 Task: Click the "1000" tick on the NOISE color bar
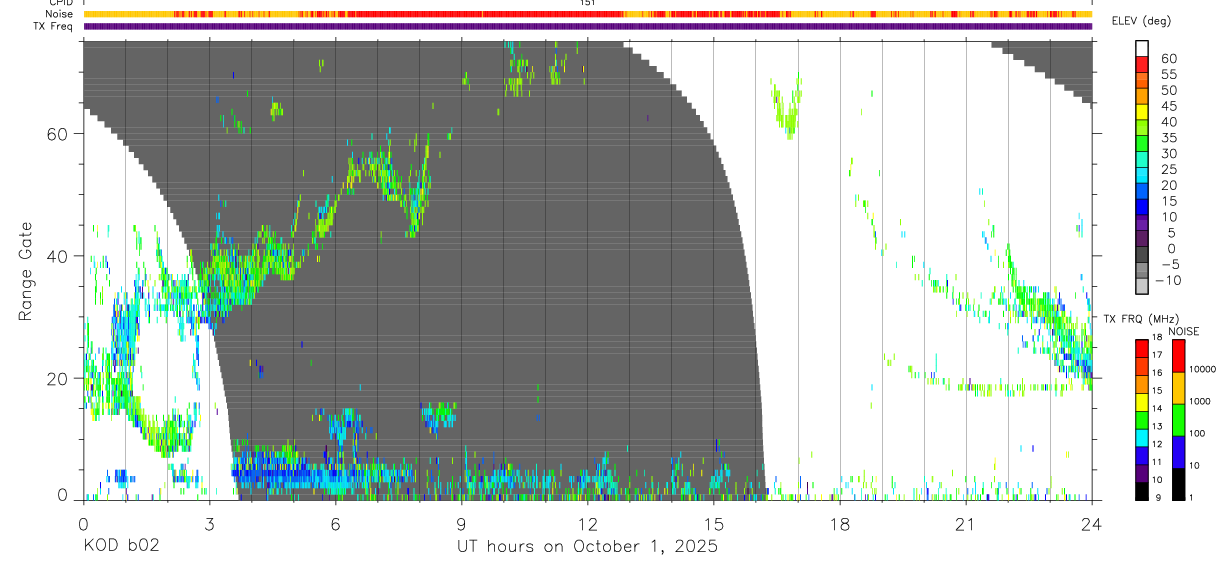(1201, 401)
